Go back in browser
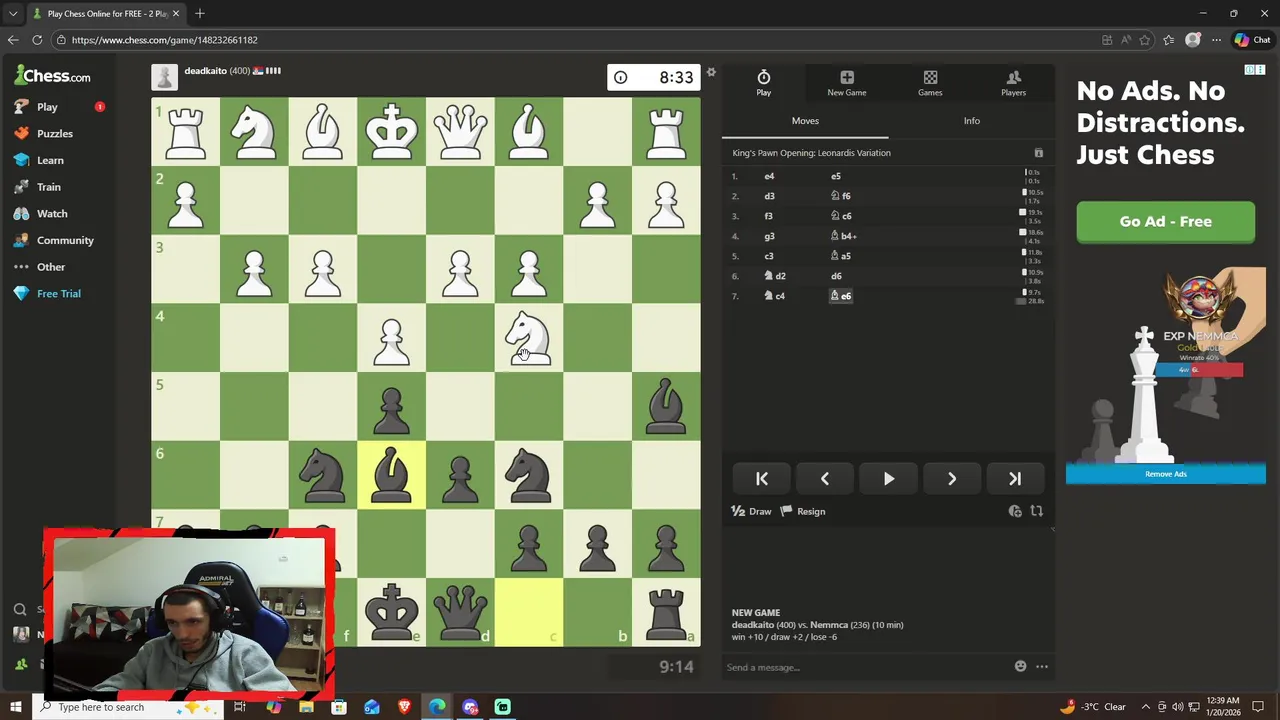The width and height of the screenshot is (1280, 720). pos(12,40)
